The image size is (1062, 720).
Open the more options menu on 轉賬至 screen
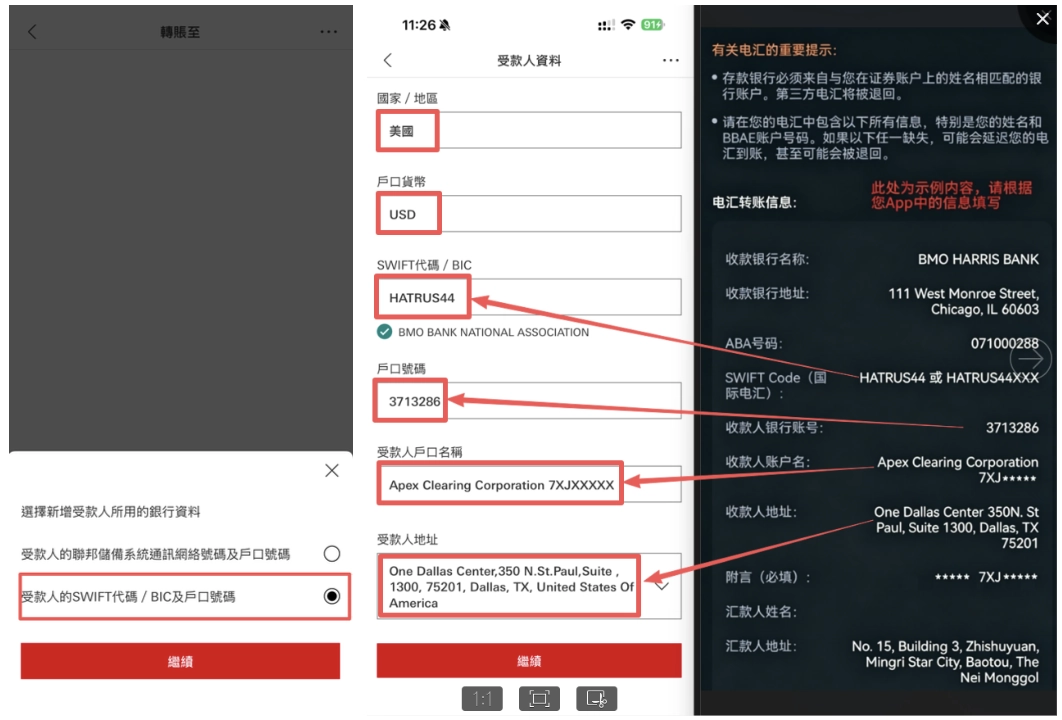tap(328, 32)
